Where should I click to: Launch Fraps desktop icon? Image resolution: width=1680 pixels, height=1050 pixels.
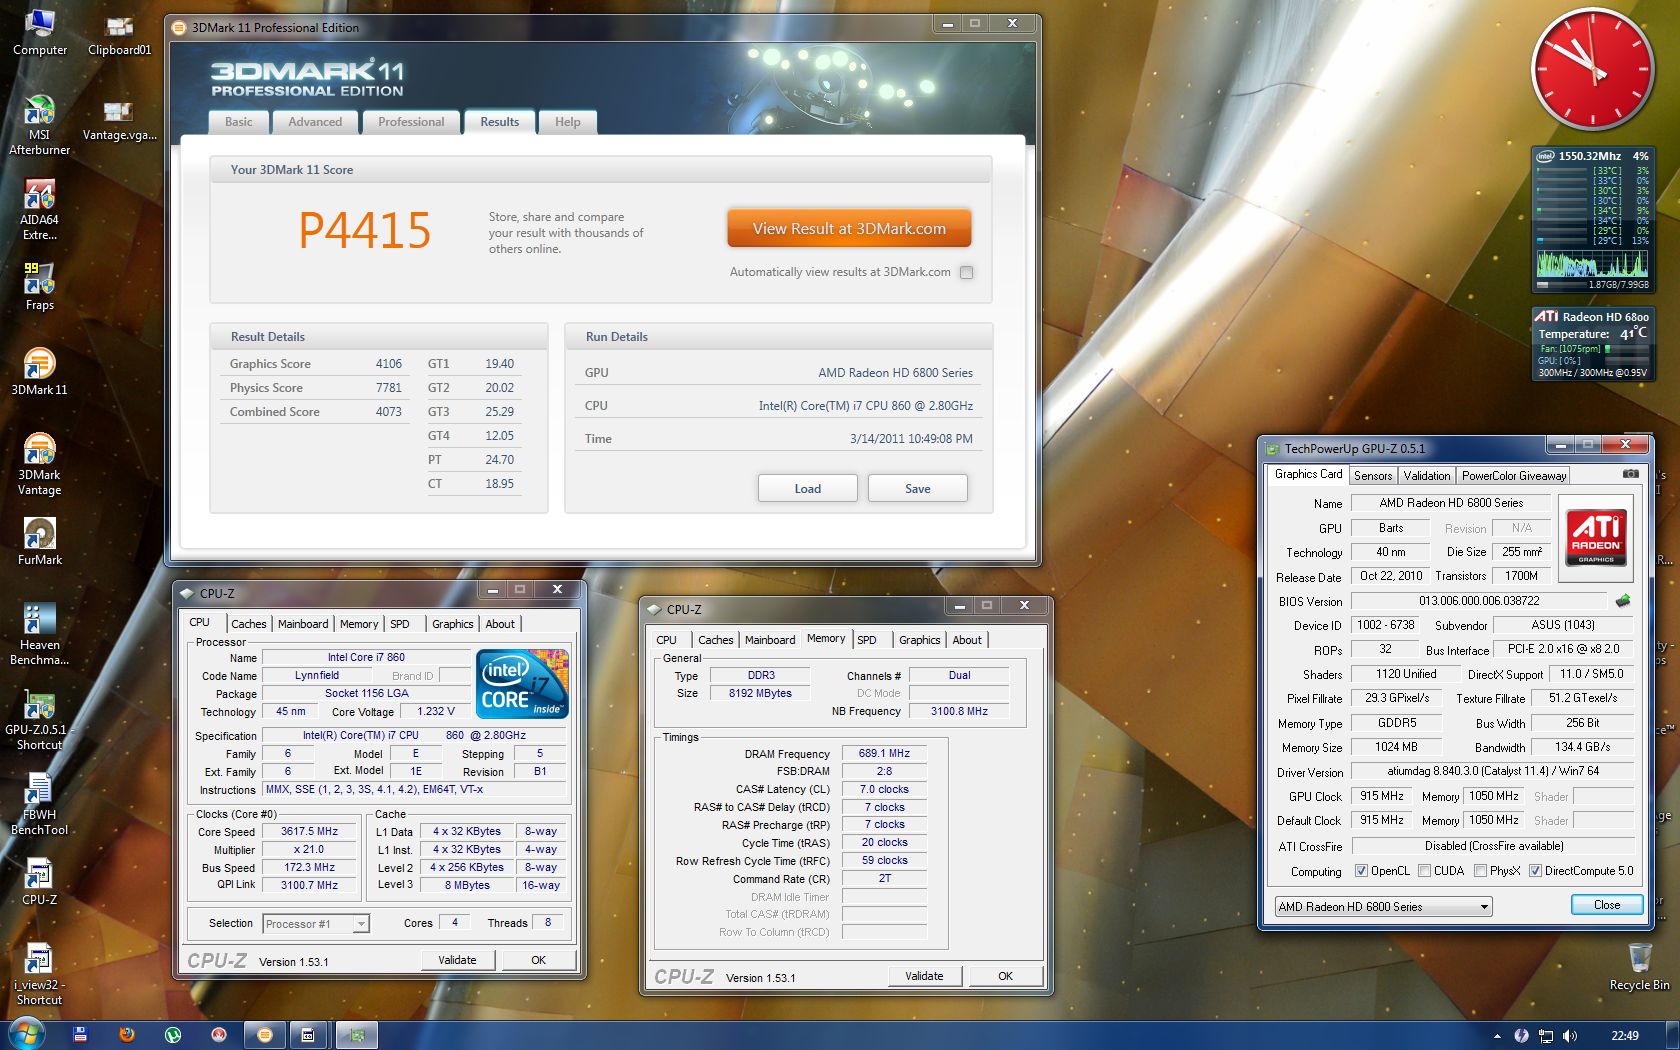pyautogui.click(x=39, y=287)
